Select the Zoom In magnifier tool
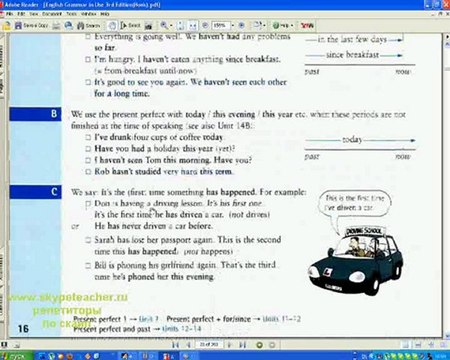This screenshot has height=360, width=450. 164,25
